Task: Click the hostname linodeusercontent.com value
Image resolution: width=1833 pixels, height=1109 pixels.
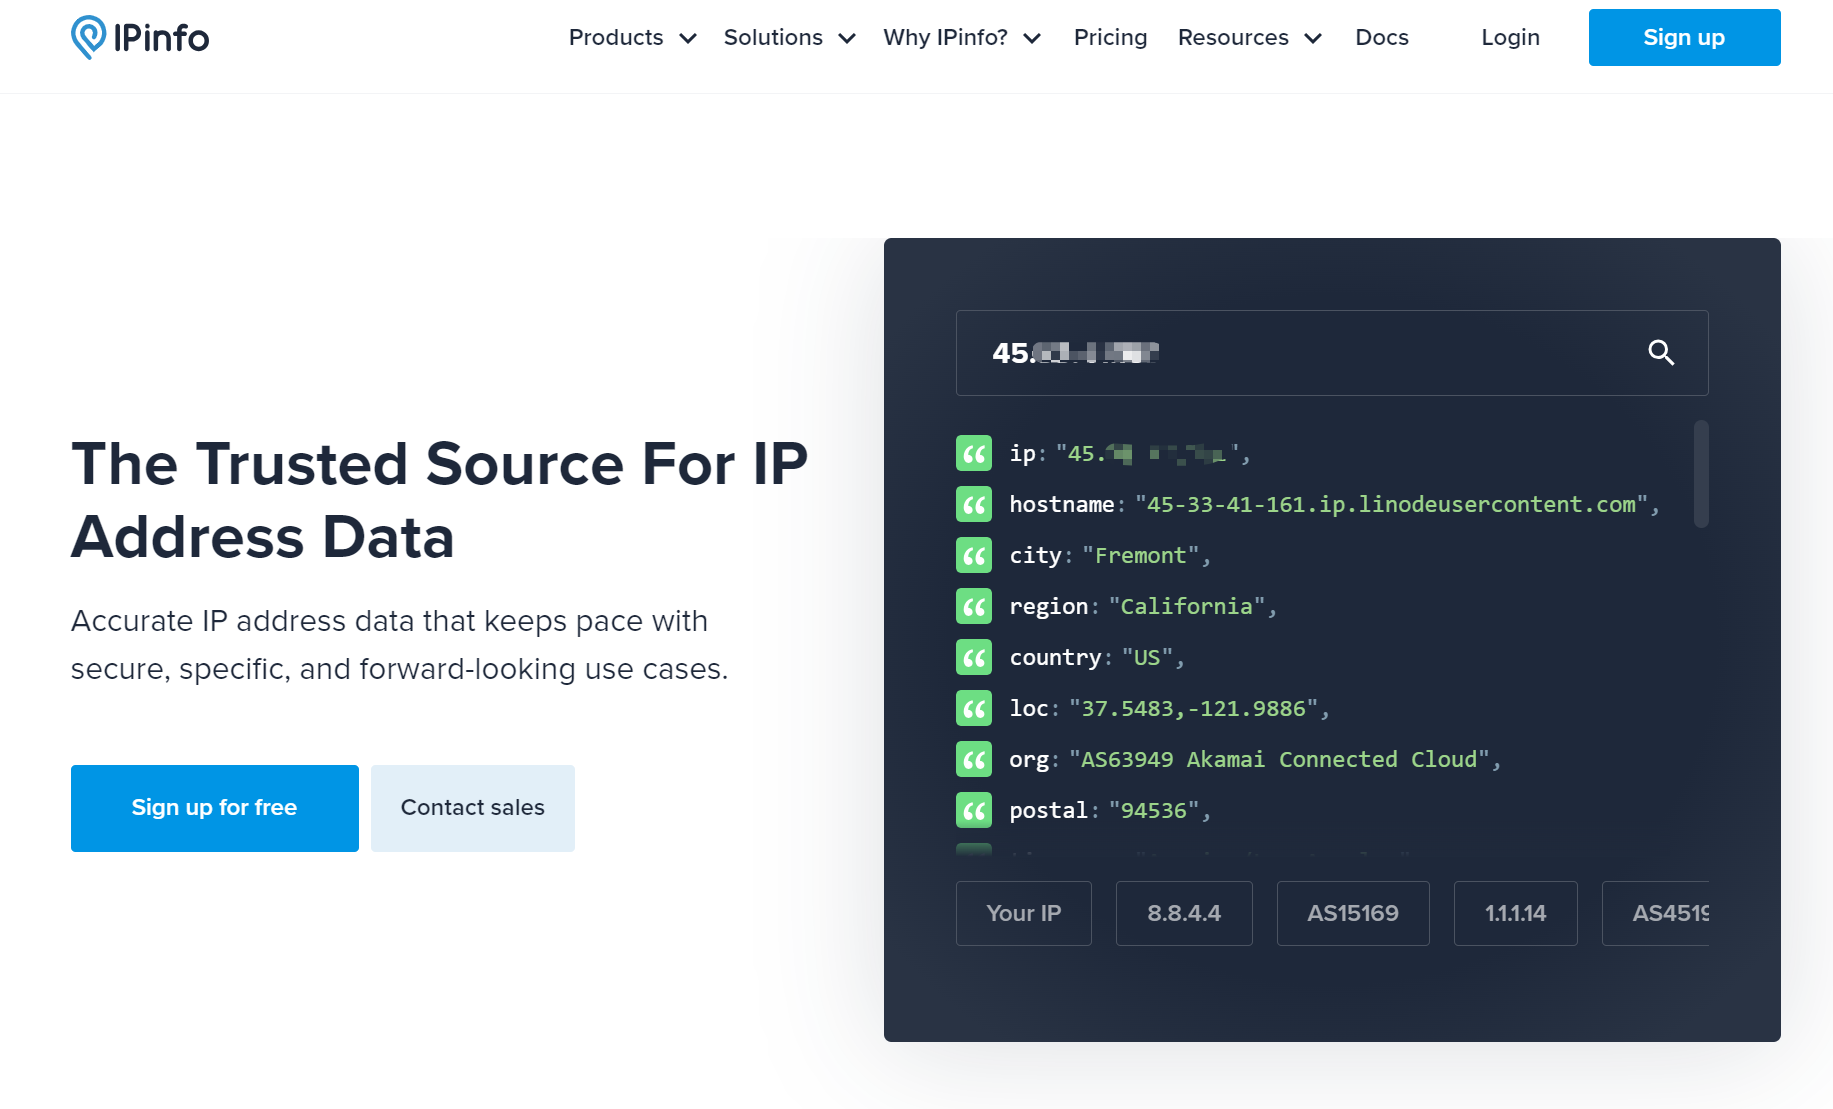Action: pos(1391,504)
